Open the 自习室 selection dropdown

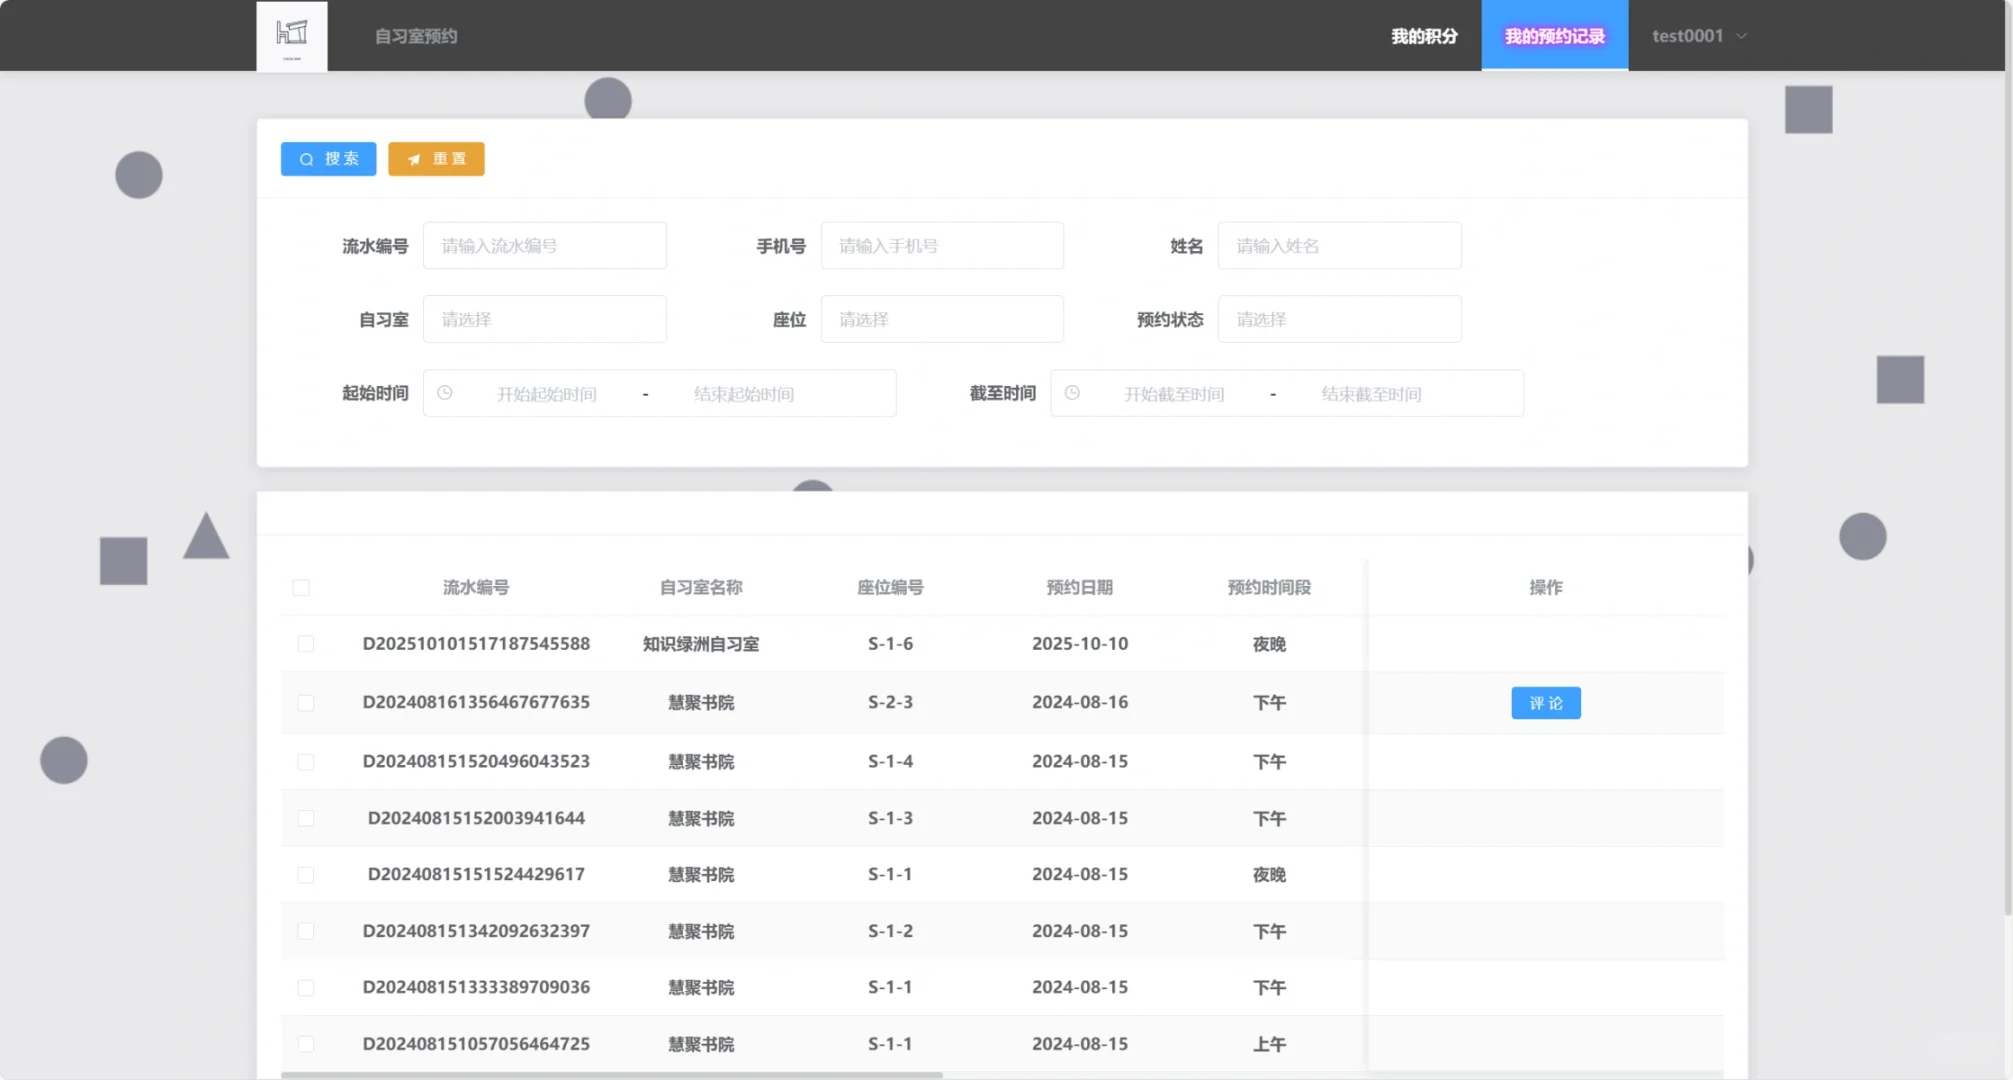545,318
